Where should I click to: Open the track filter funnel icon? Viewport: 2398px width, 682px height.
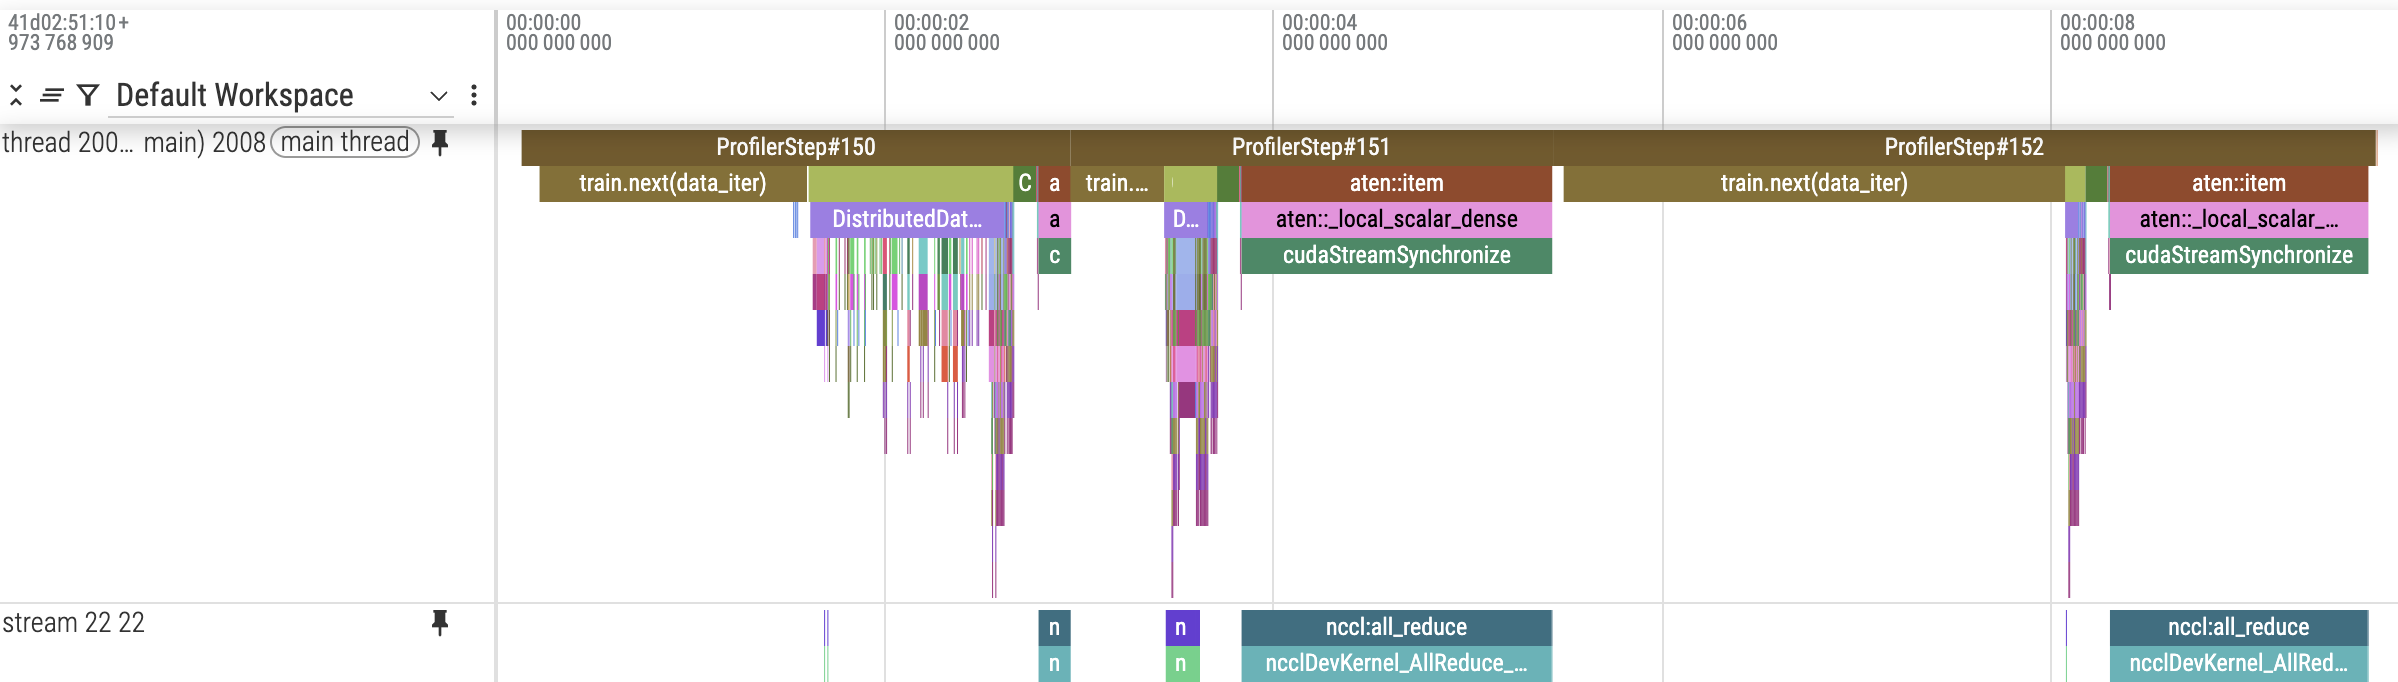click(x=88, y=95)
